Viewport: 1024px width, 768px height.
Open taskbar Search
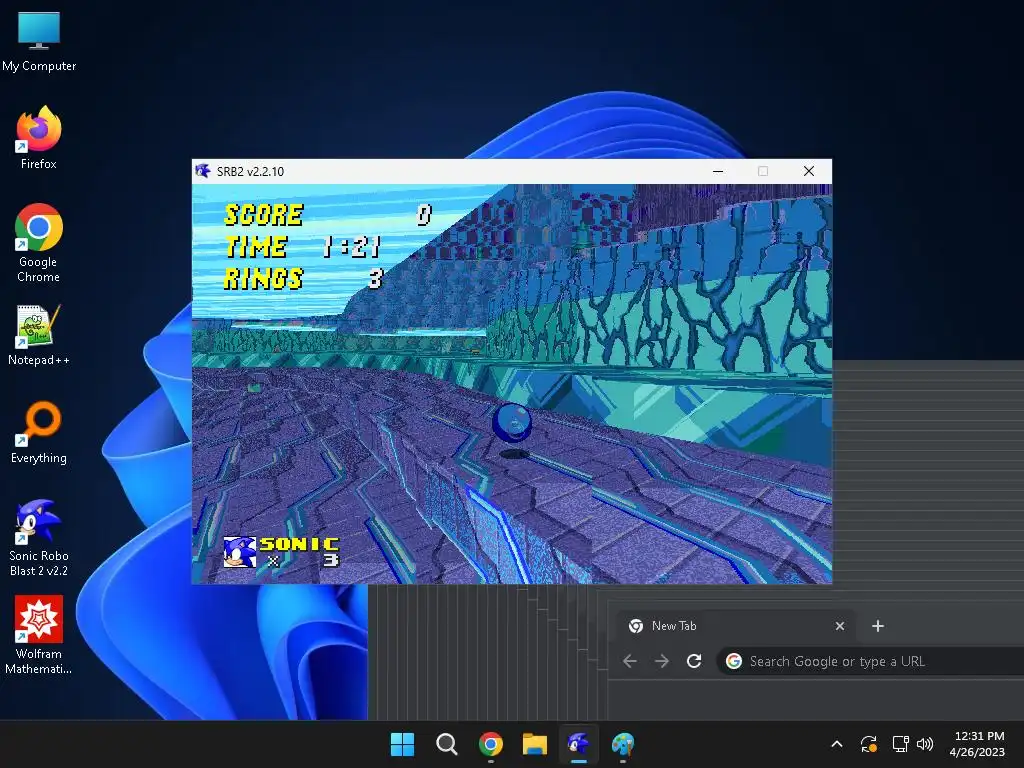pyautogui.click(x=447, y=744)
